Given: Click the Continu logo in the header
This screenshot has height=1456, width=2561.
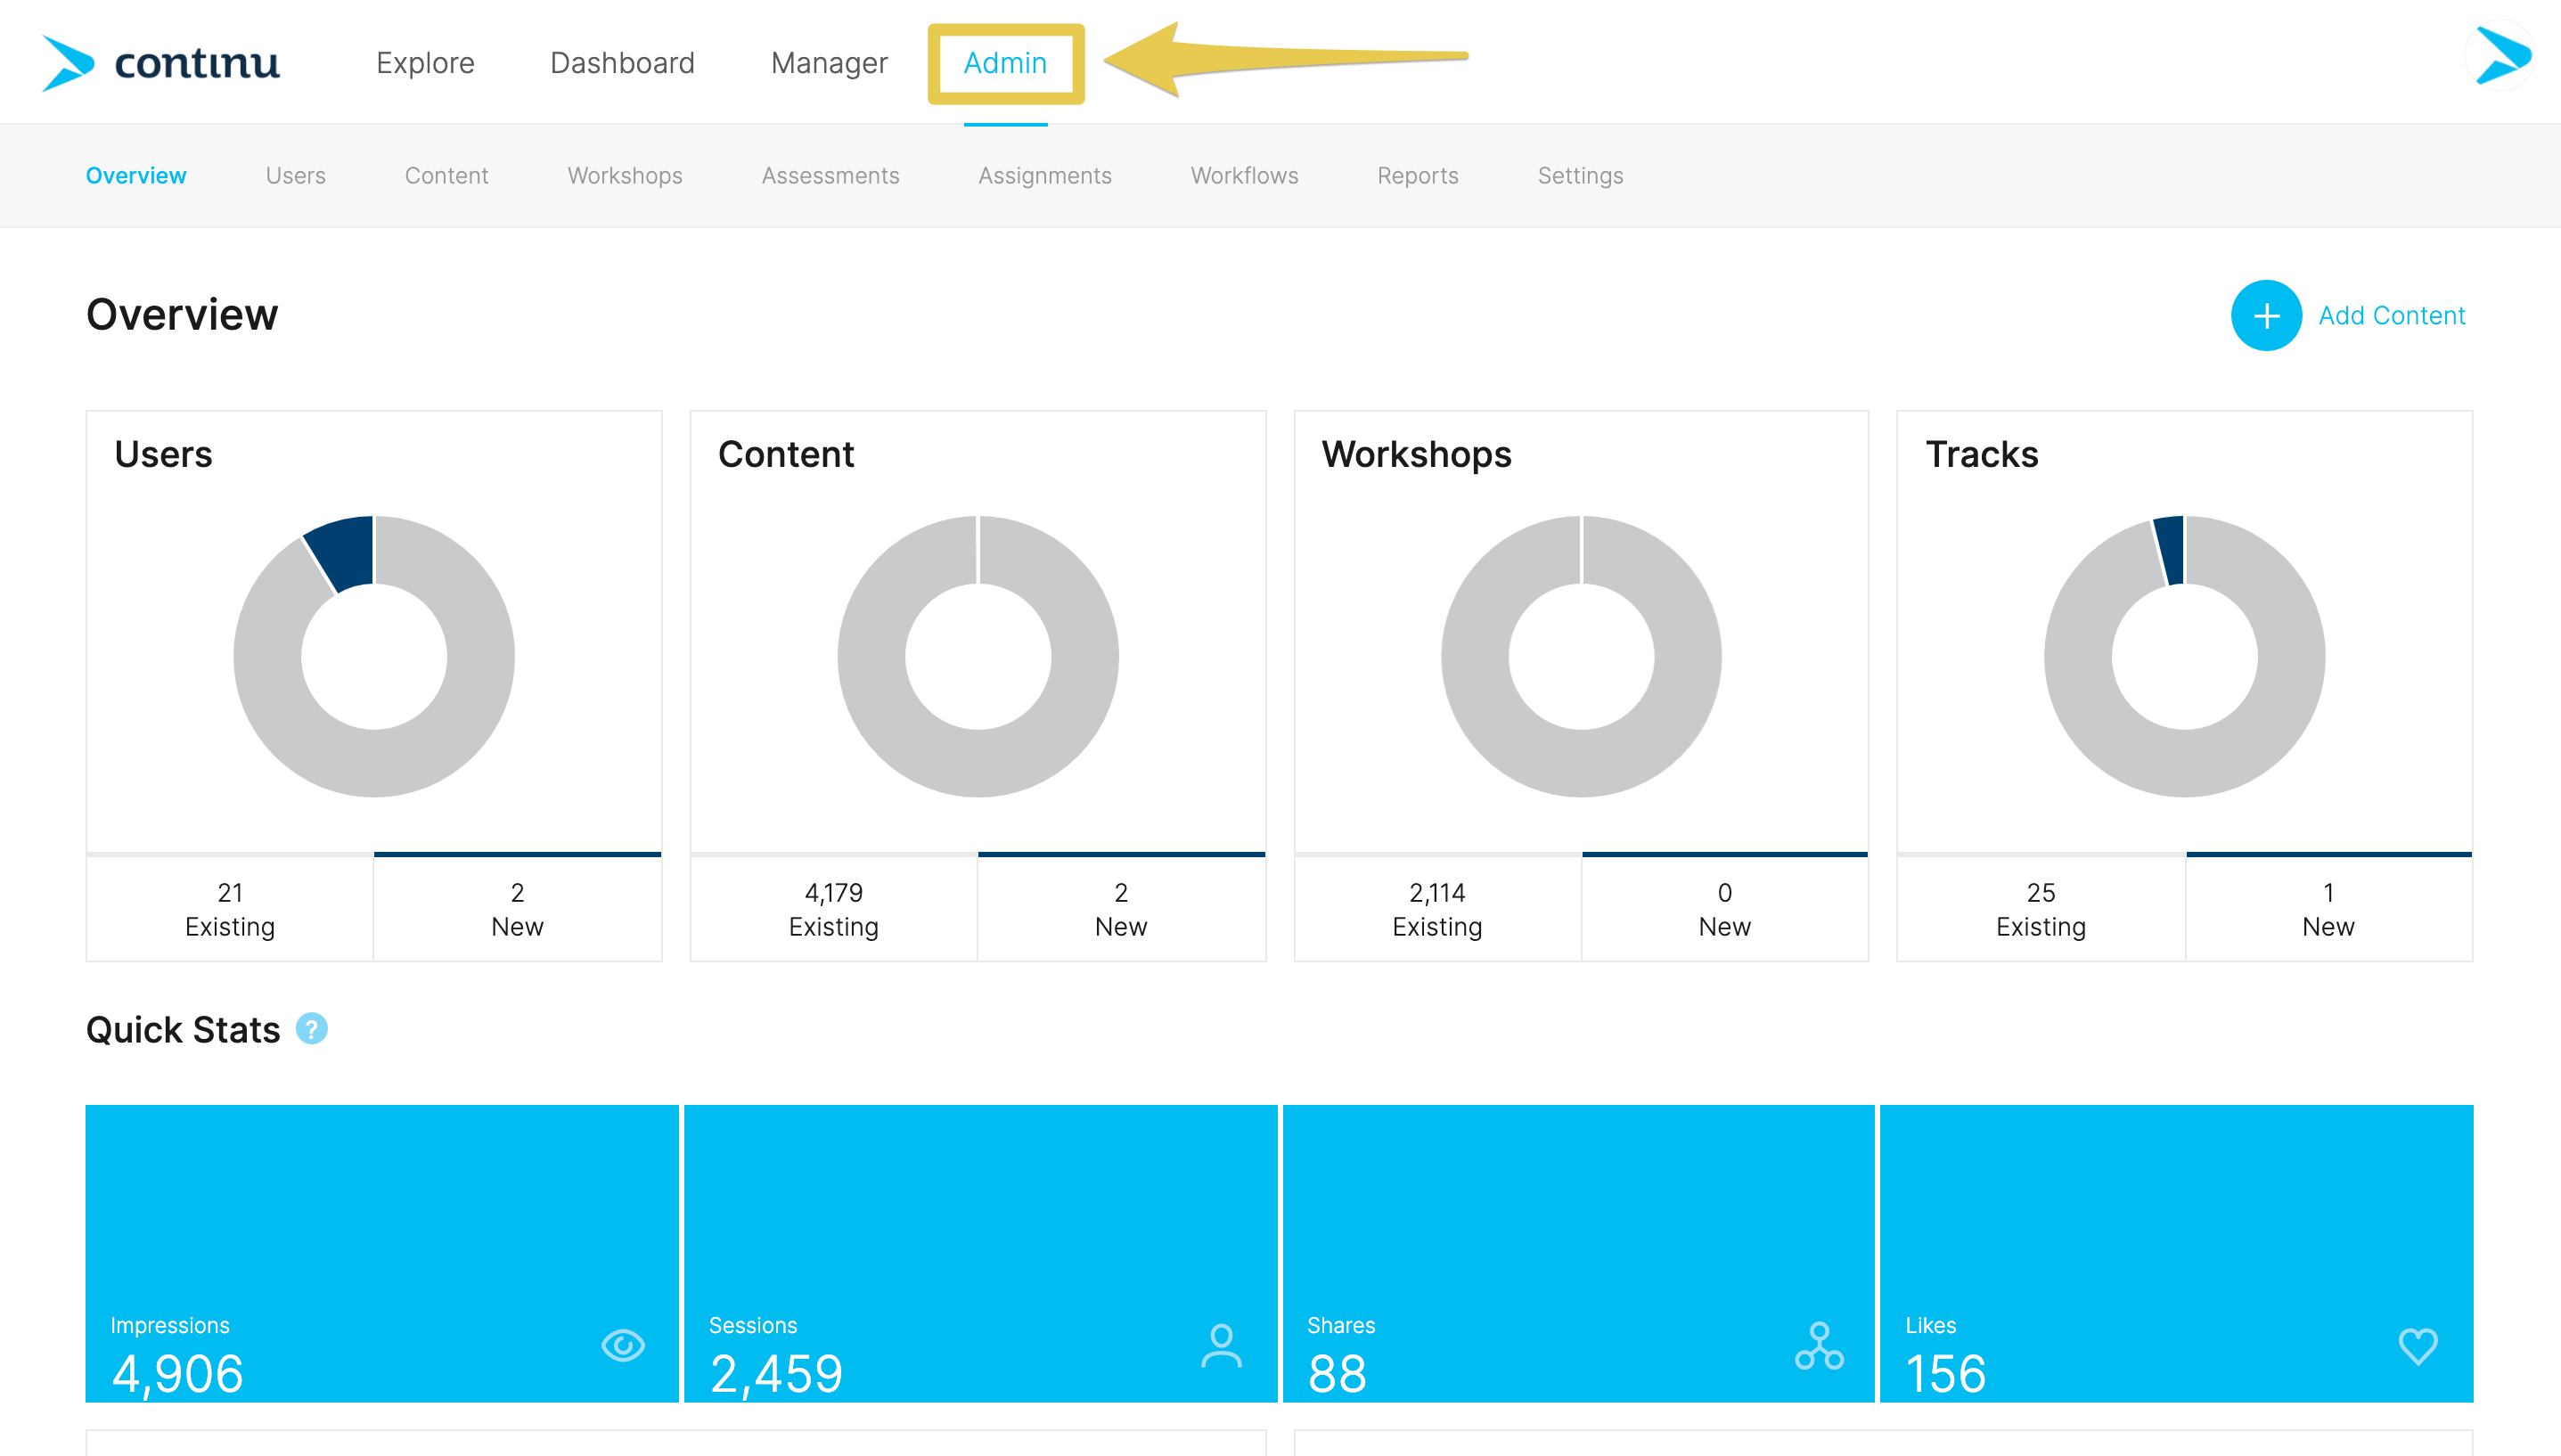Looking at the screenshot, I should (x=161, y=63).
